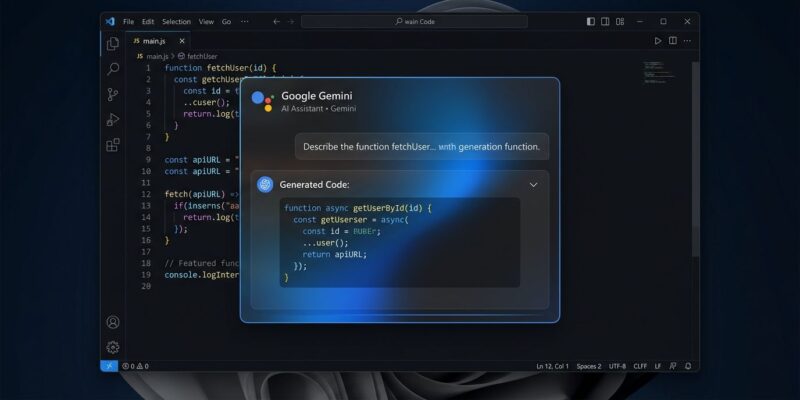Open the Accounts menu icon
This screenshot has height=400, width=800.
click(113, 322)
